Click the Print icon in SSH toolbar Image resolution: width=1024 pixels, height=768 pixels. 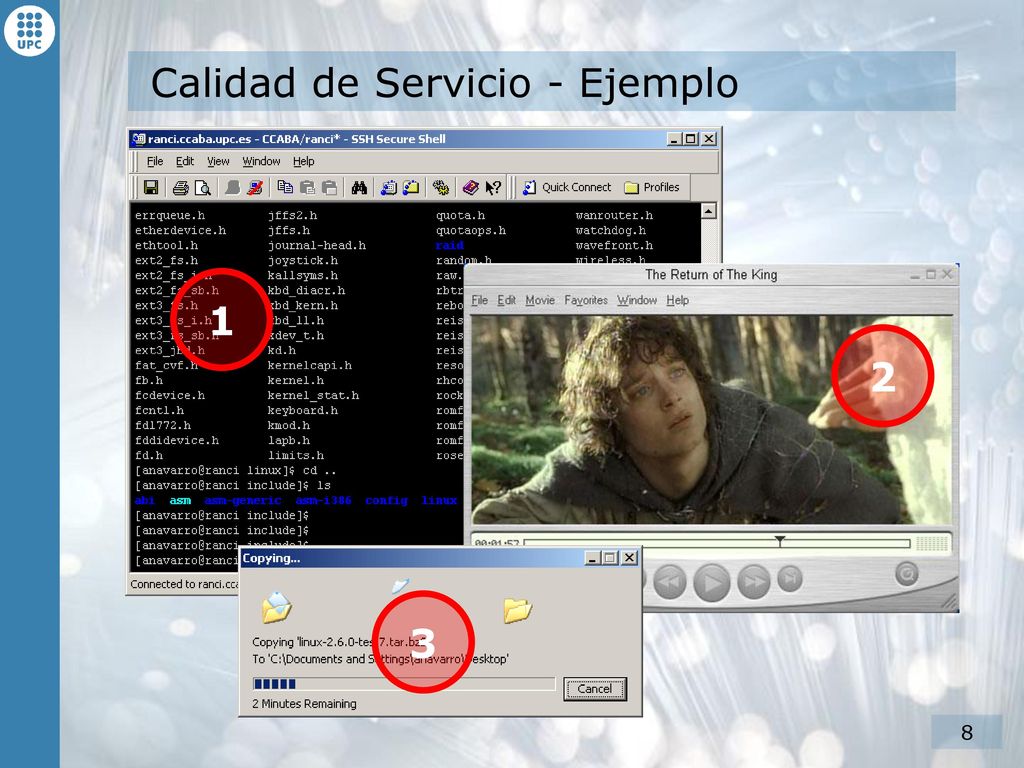181,188
